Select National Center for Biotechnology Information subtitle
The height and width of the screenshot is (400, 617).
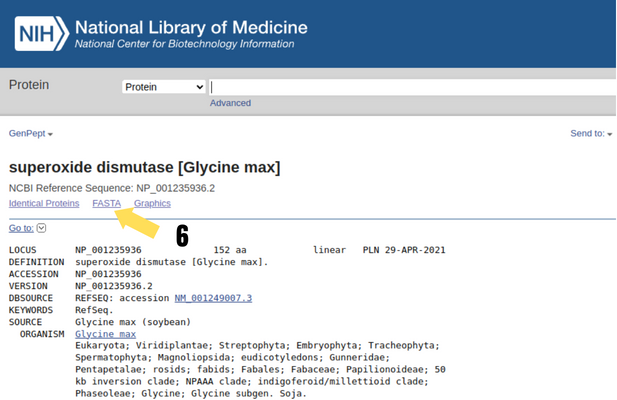tap(185, 44)
